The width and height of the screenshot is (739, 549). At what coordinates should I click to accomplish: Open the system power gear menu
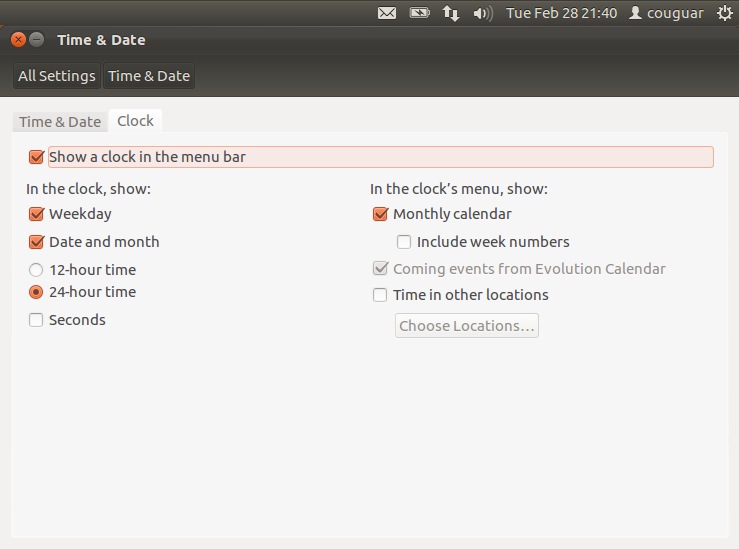[724, 13]
